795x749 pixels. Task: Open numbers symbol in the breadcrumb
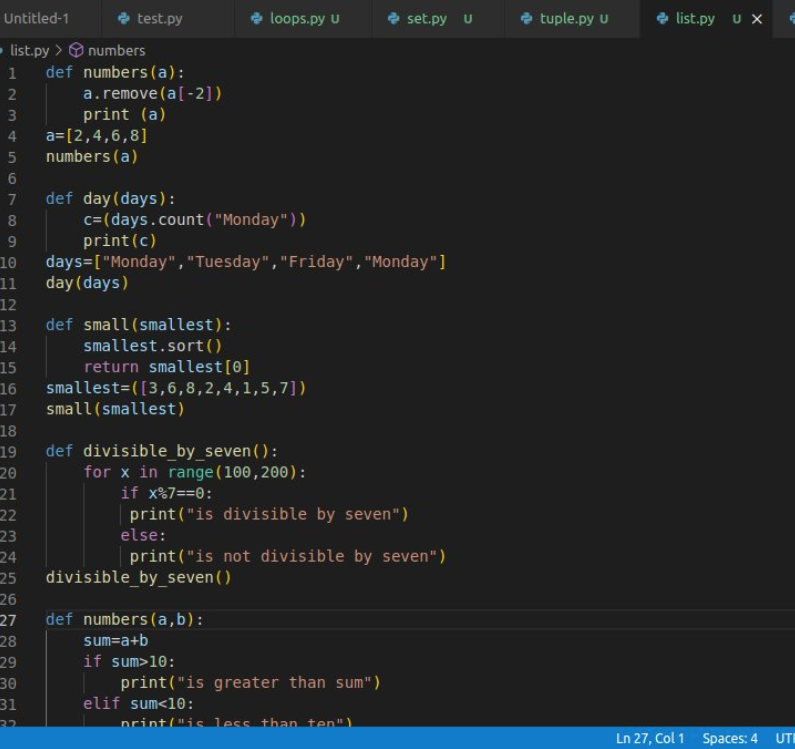click(x=116, y=51)
